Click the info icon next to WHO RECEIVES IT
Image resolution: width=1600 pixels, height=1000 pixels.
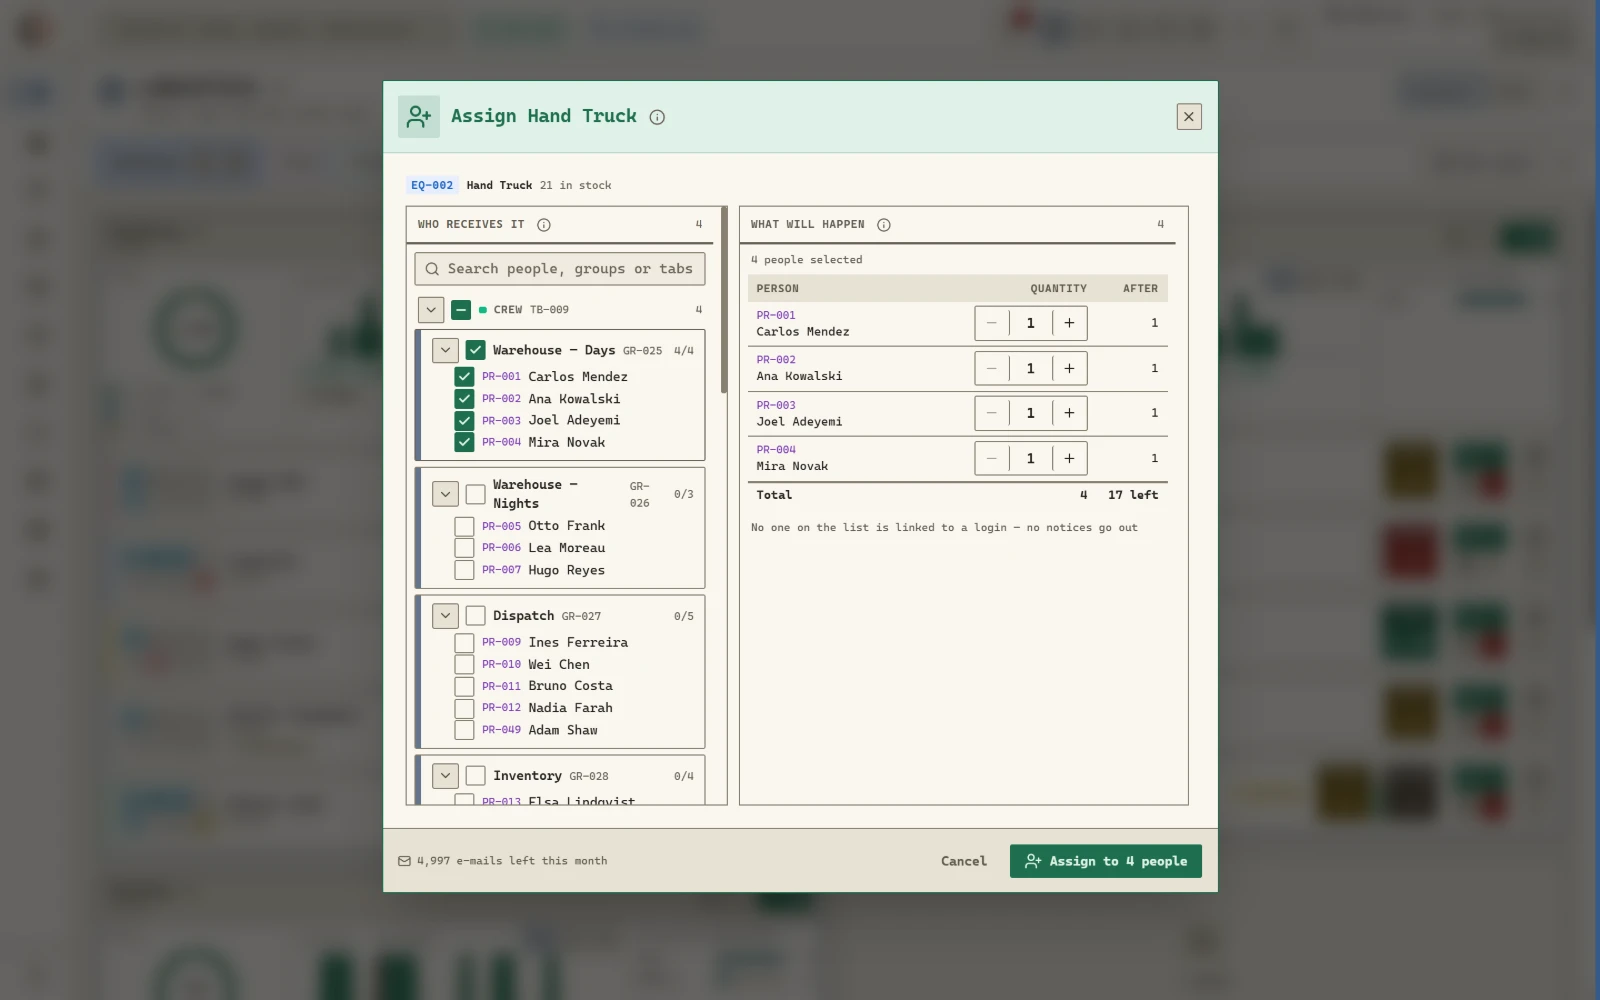544,225
